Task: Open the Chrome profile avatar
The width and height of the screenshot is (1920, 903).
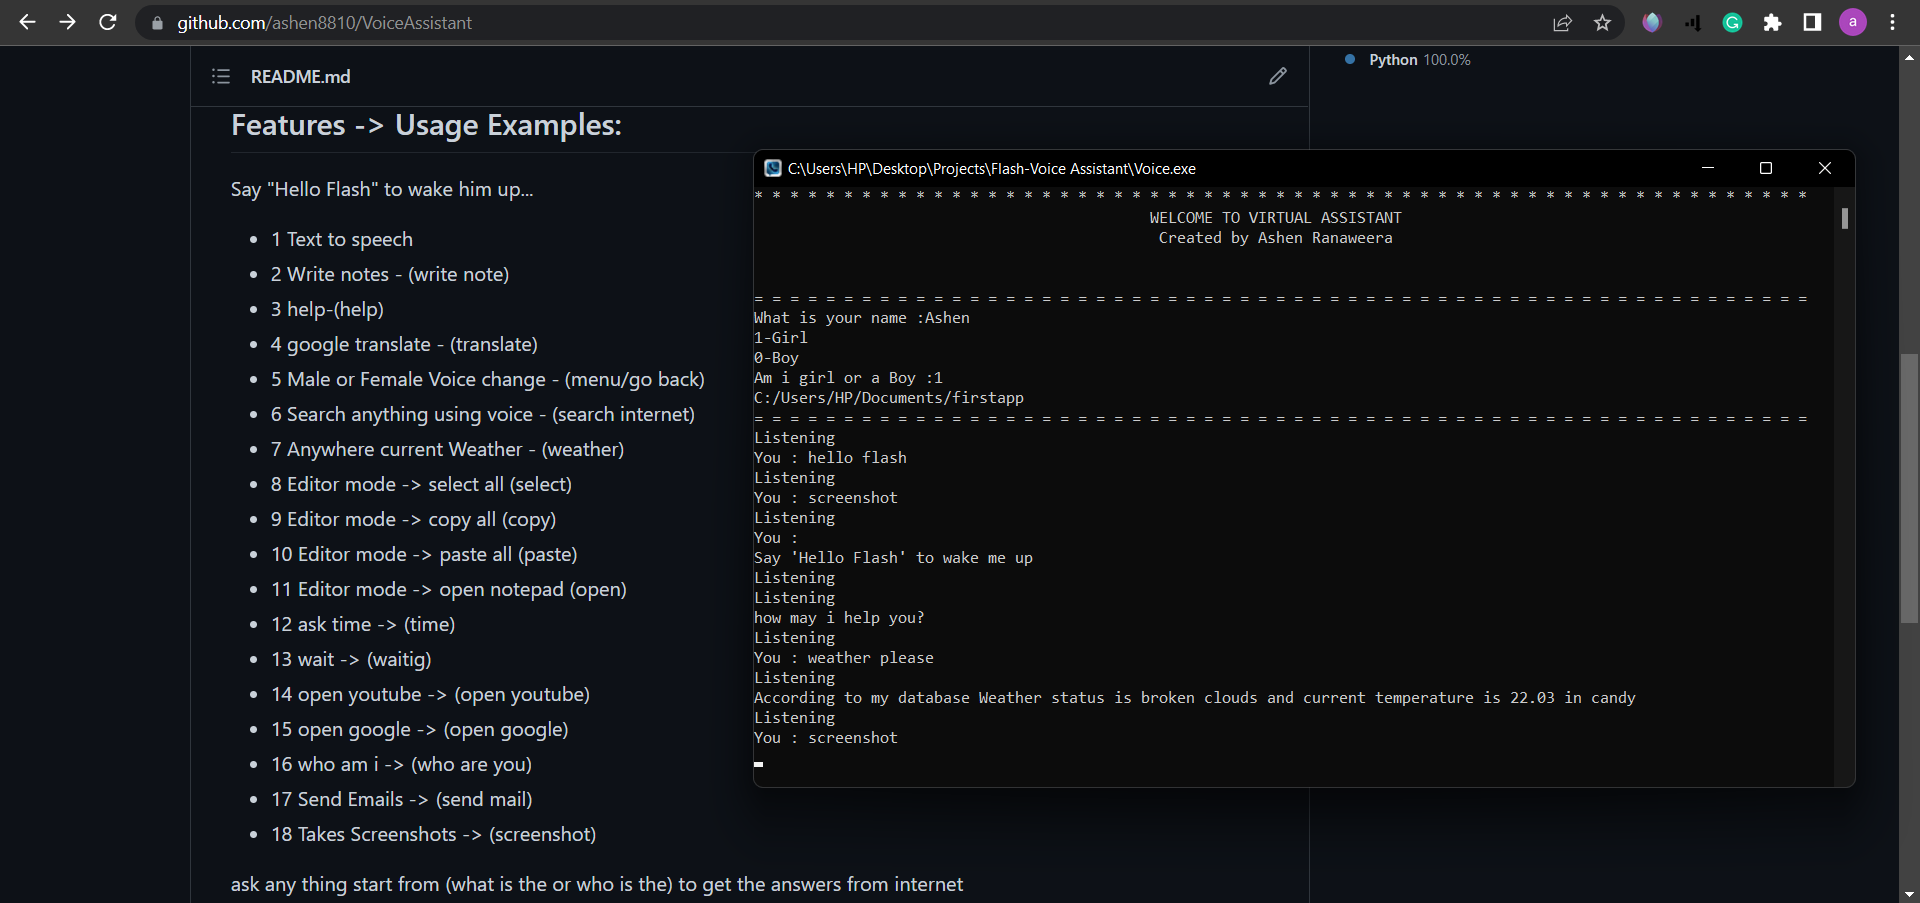Action: pyautogui.click(x=1853, y=22)
